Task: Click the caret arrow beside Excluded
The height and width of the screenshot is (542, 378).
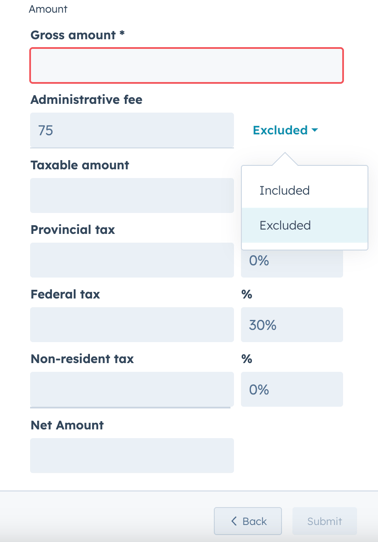Action: 314,130
